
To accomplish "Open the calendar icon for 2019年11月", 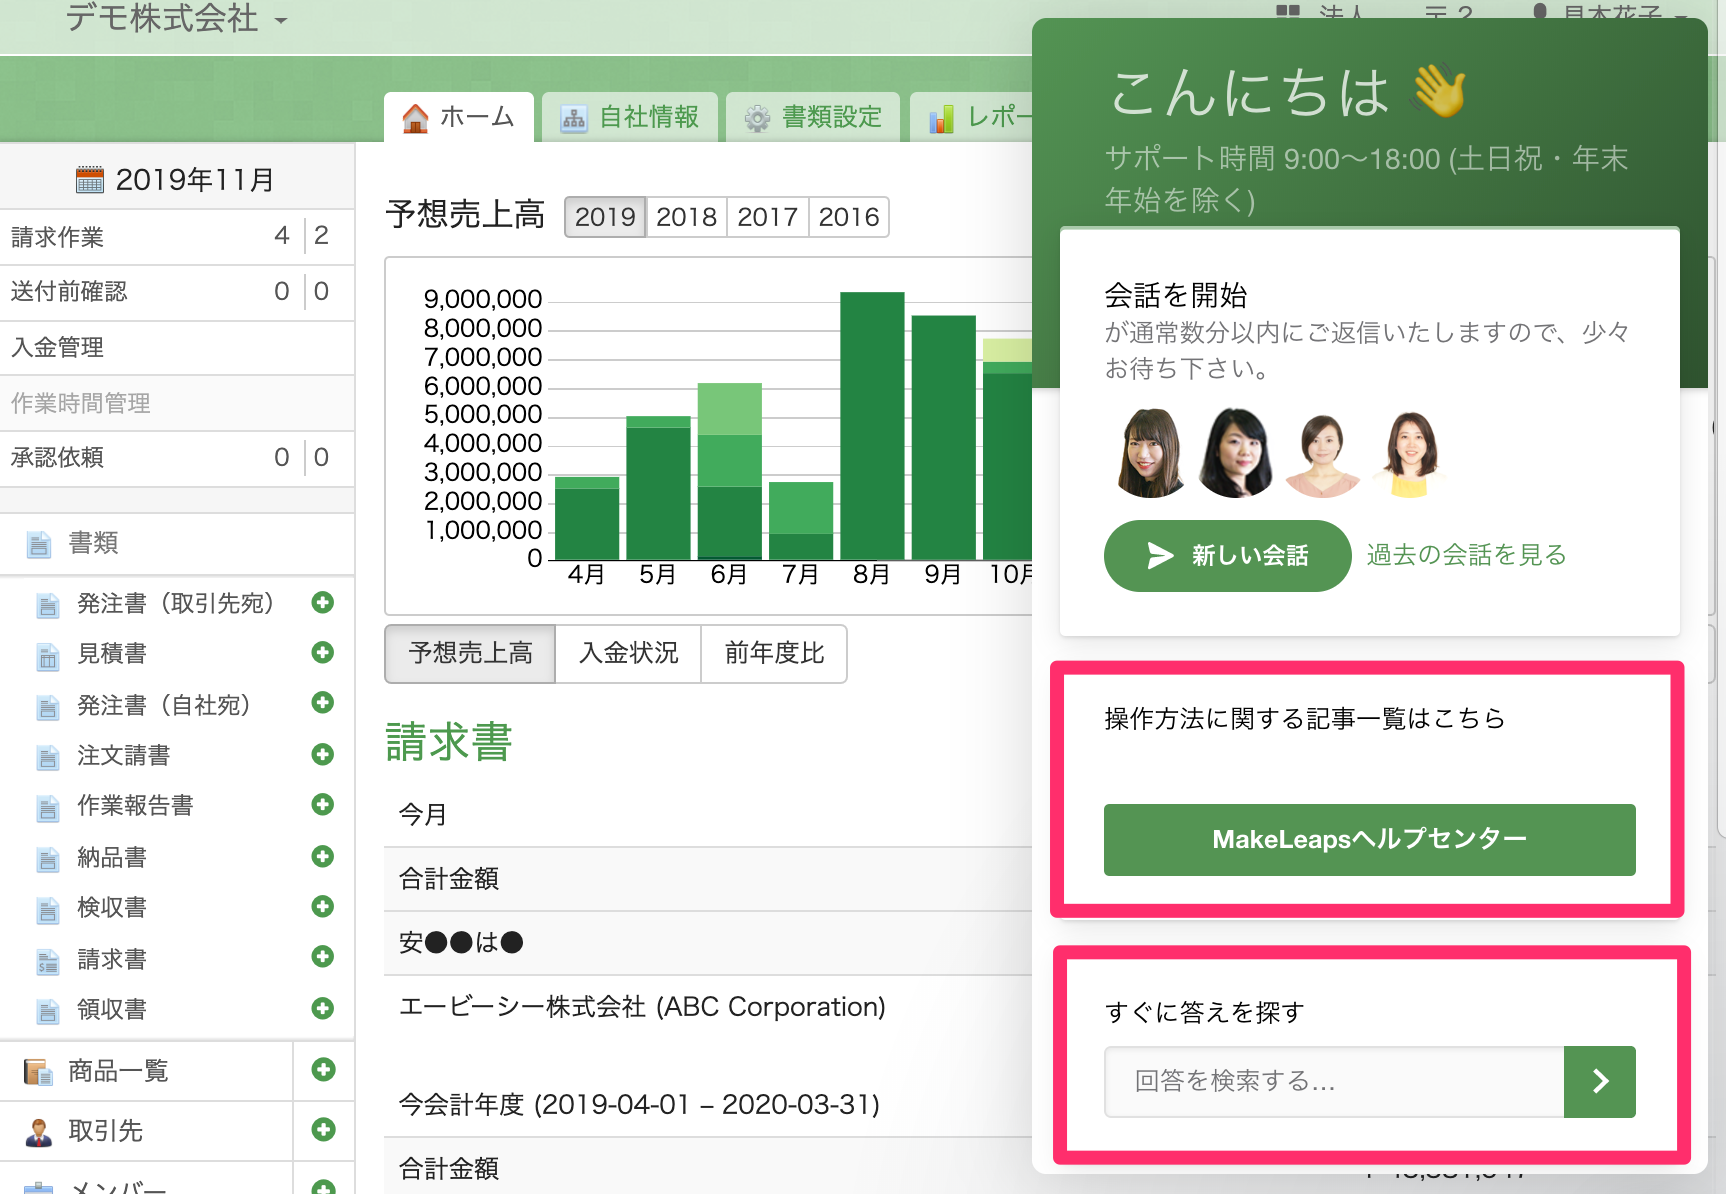I will (90, 180).
